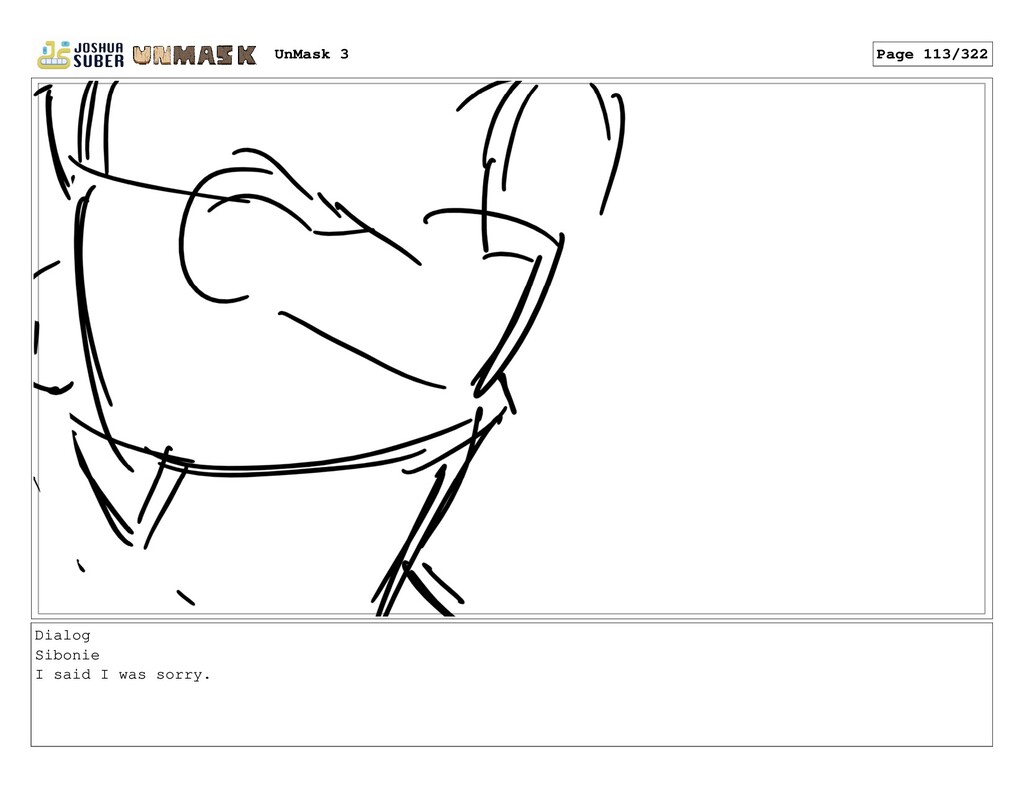Click the 'Sibonie' character name
Image resolution: width=1024 pixels, height=793 pixels.
click(67, 655)
